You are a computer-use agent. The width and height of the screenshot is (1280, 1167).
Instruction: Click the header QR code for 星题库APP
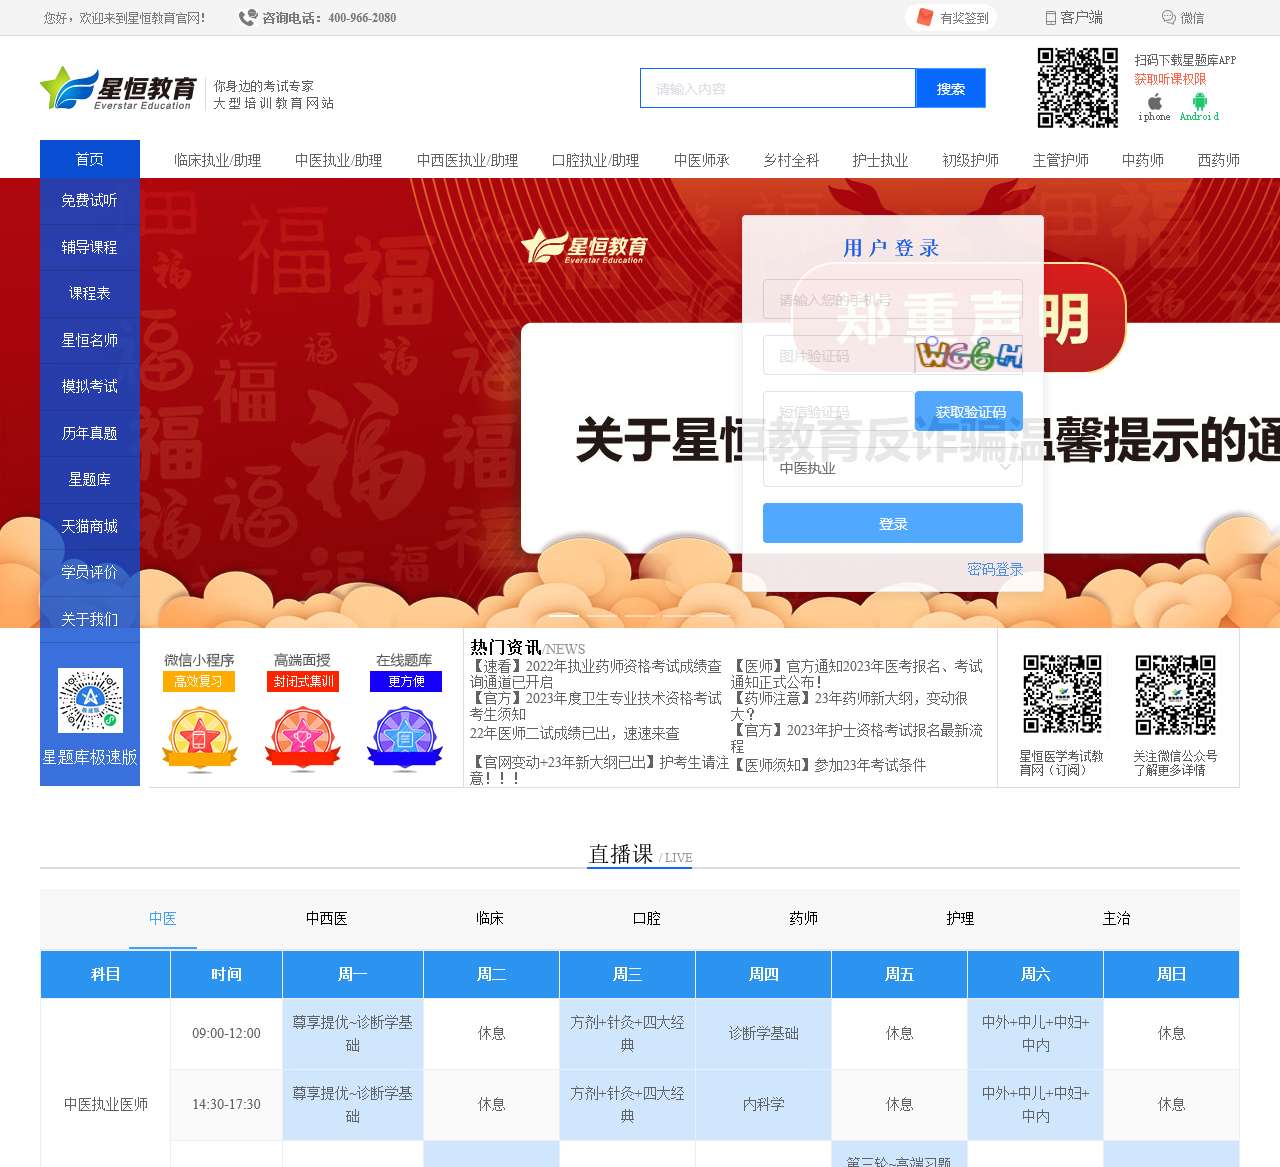1077,88
